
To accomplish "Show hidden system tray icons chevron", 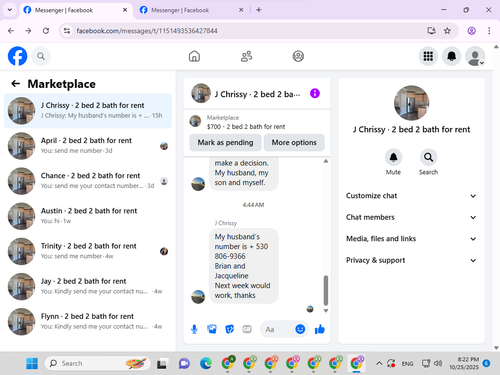I will [379, 363].
